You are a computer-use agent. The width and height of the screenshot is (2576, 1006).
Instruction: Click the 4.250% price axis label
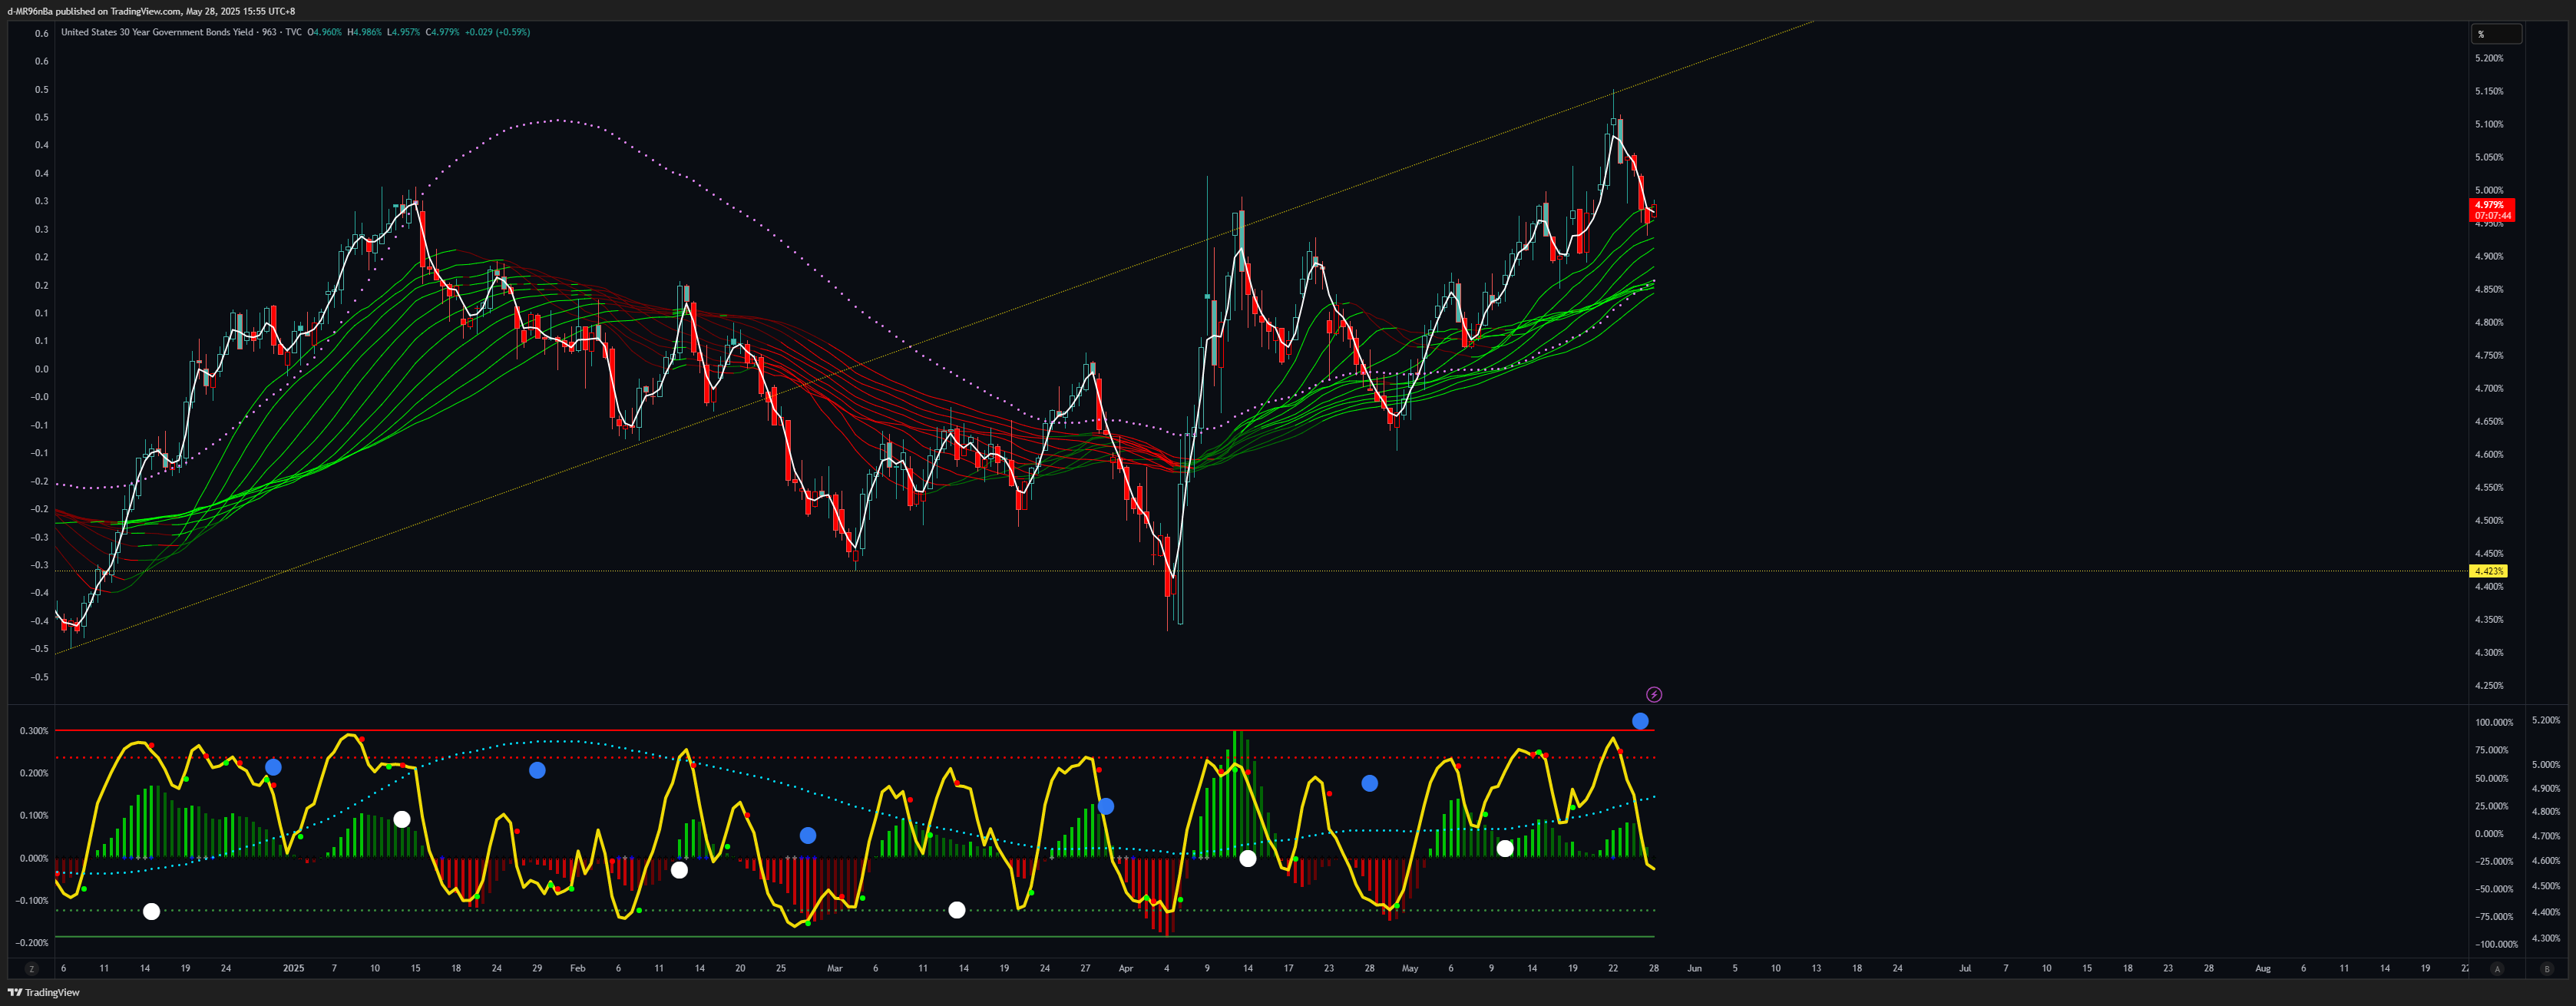pyautogui.click(x=2489, y=685)
